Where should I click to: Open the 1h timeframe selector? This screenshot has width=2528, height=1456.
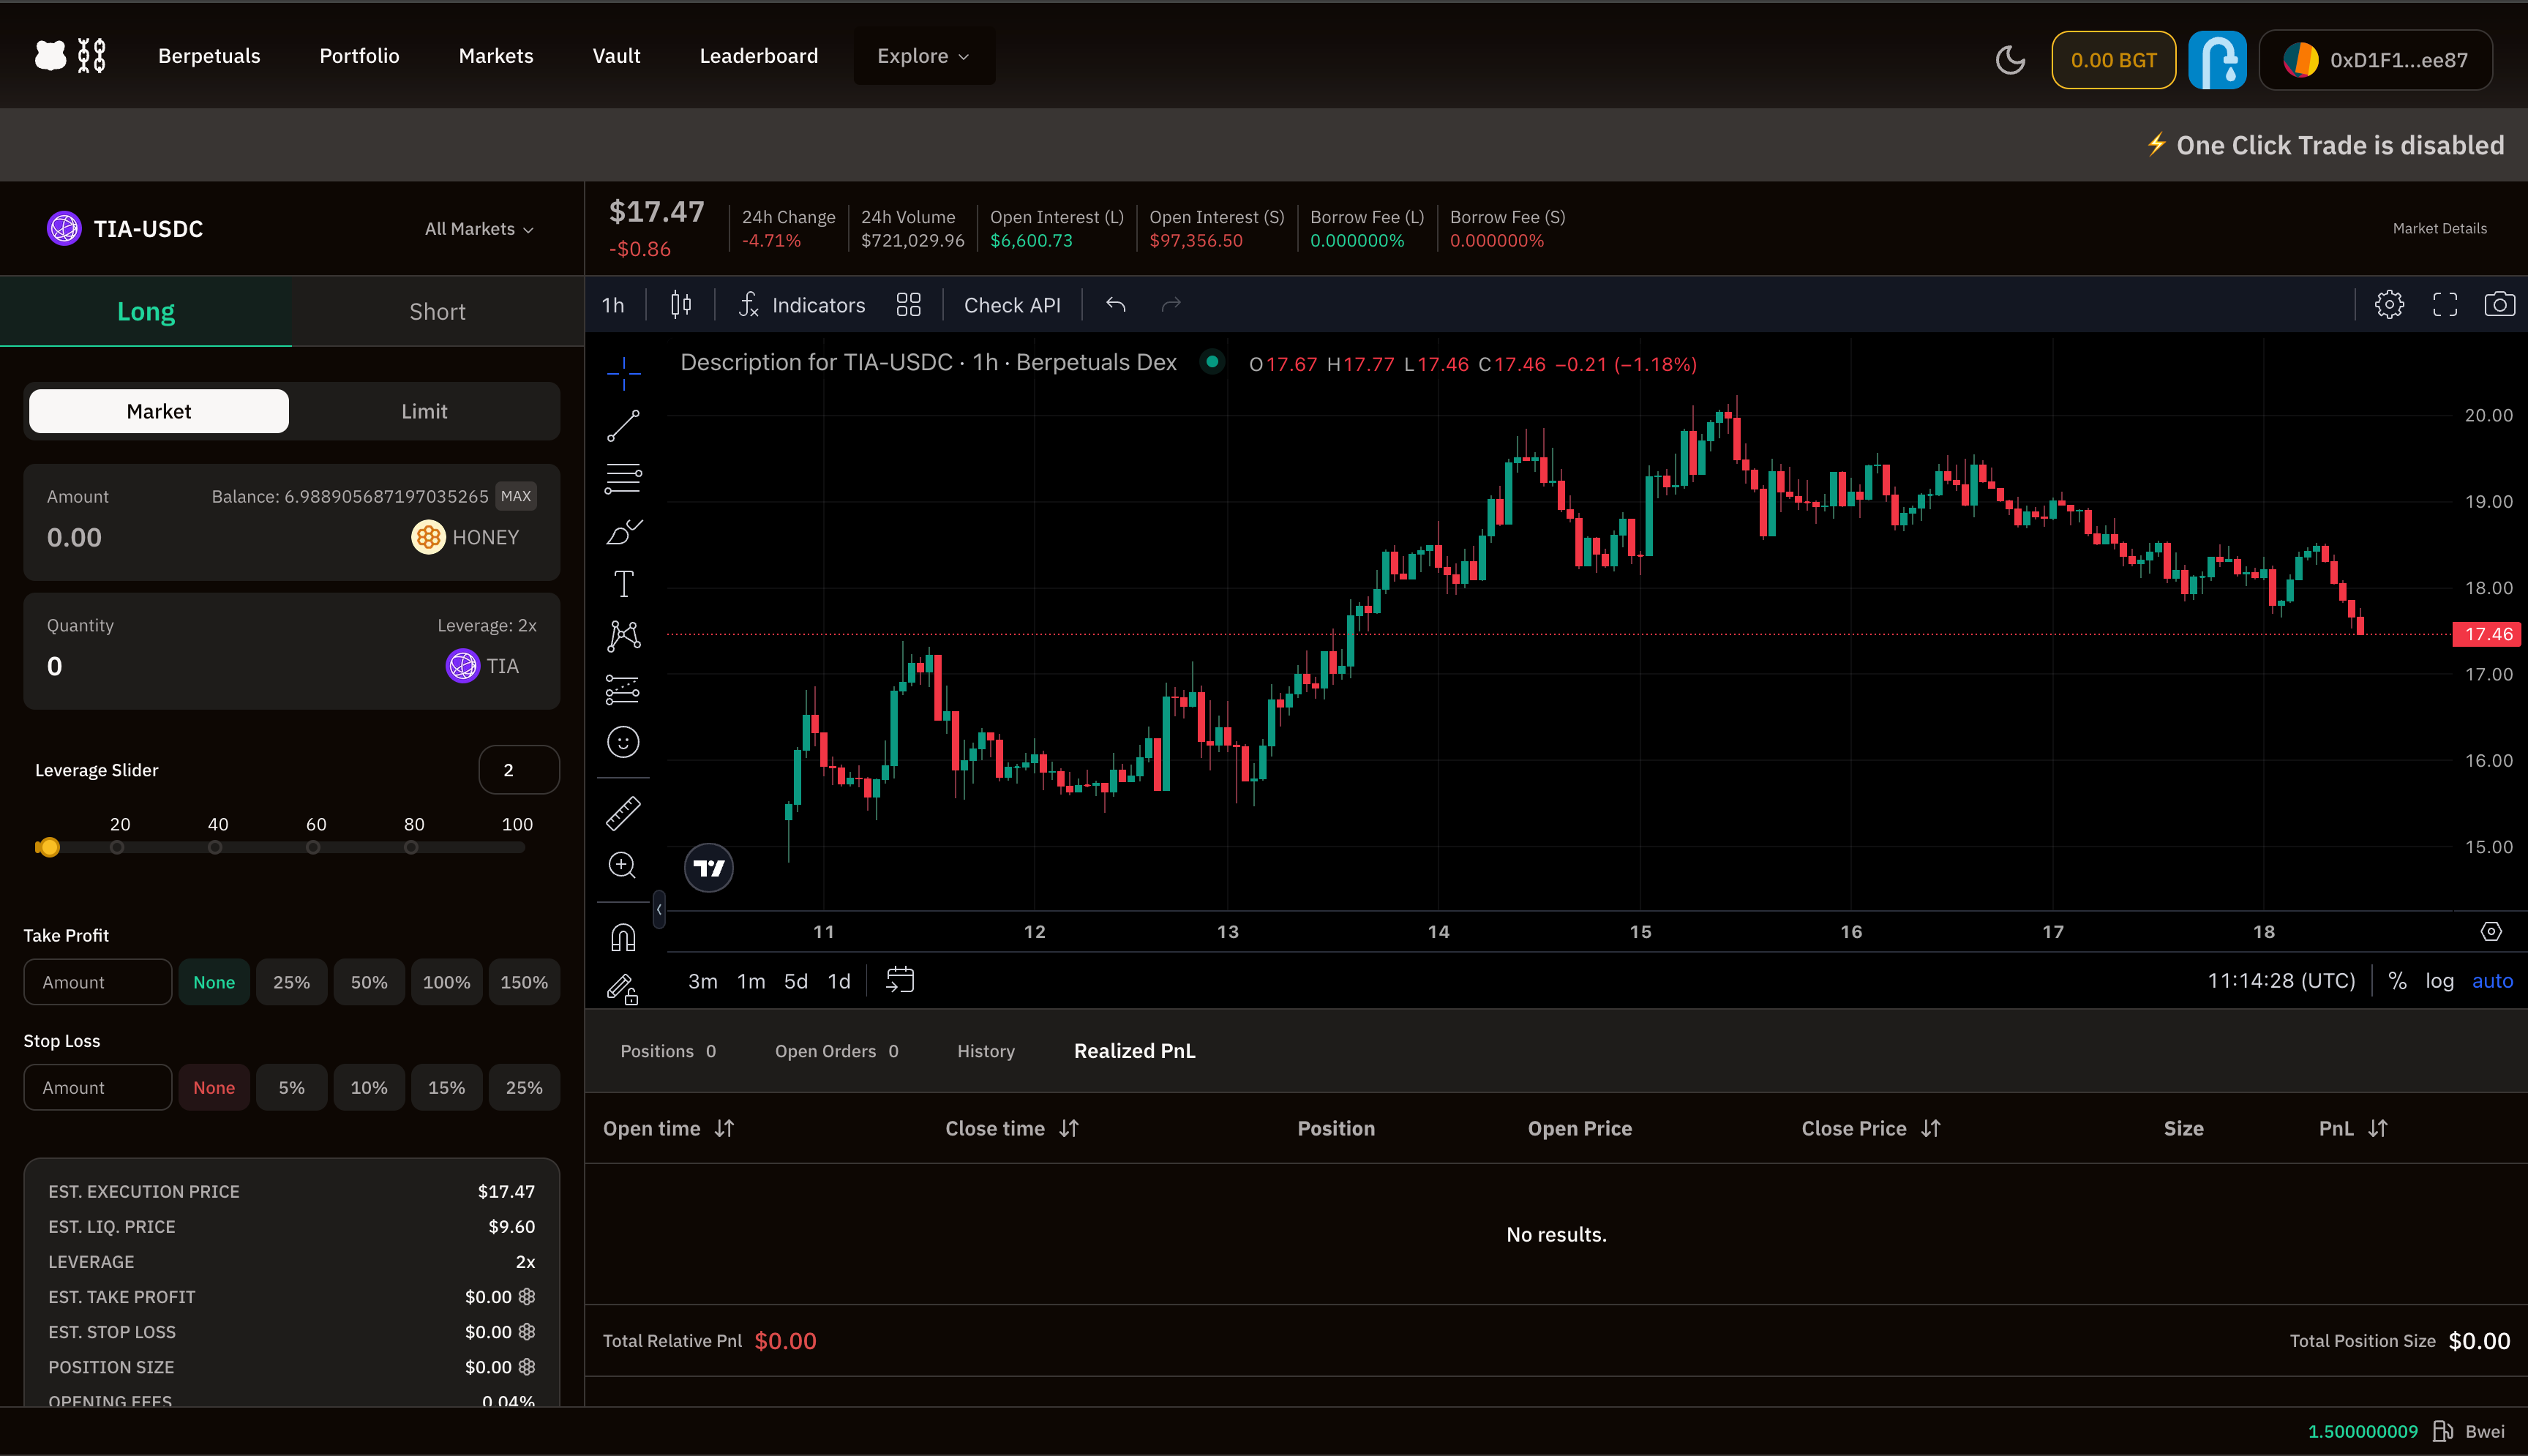tap(613, 305)
